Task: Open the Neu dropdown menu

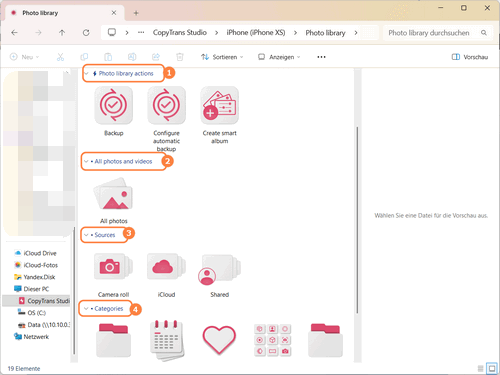Action: (x=25, y=57)
